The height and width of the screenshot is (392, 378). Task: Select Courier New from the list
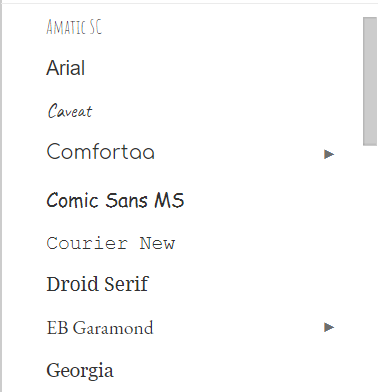pyautogui.click(x=111, y=243)
